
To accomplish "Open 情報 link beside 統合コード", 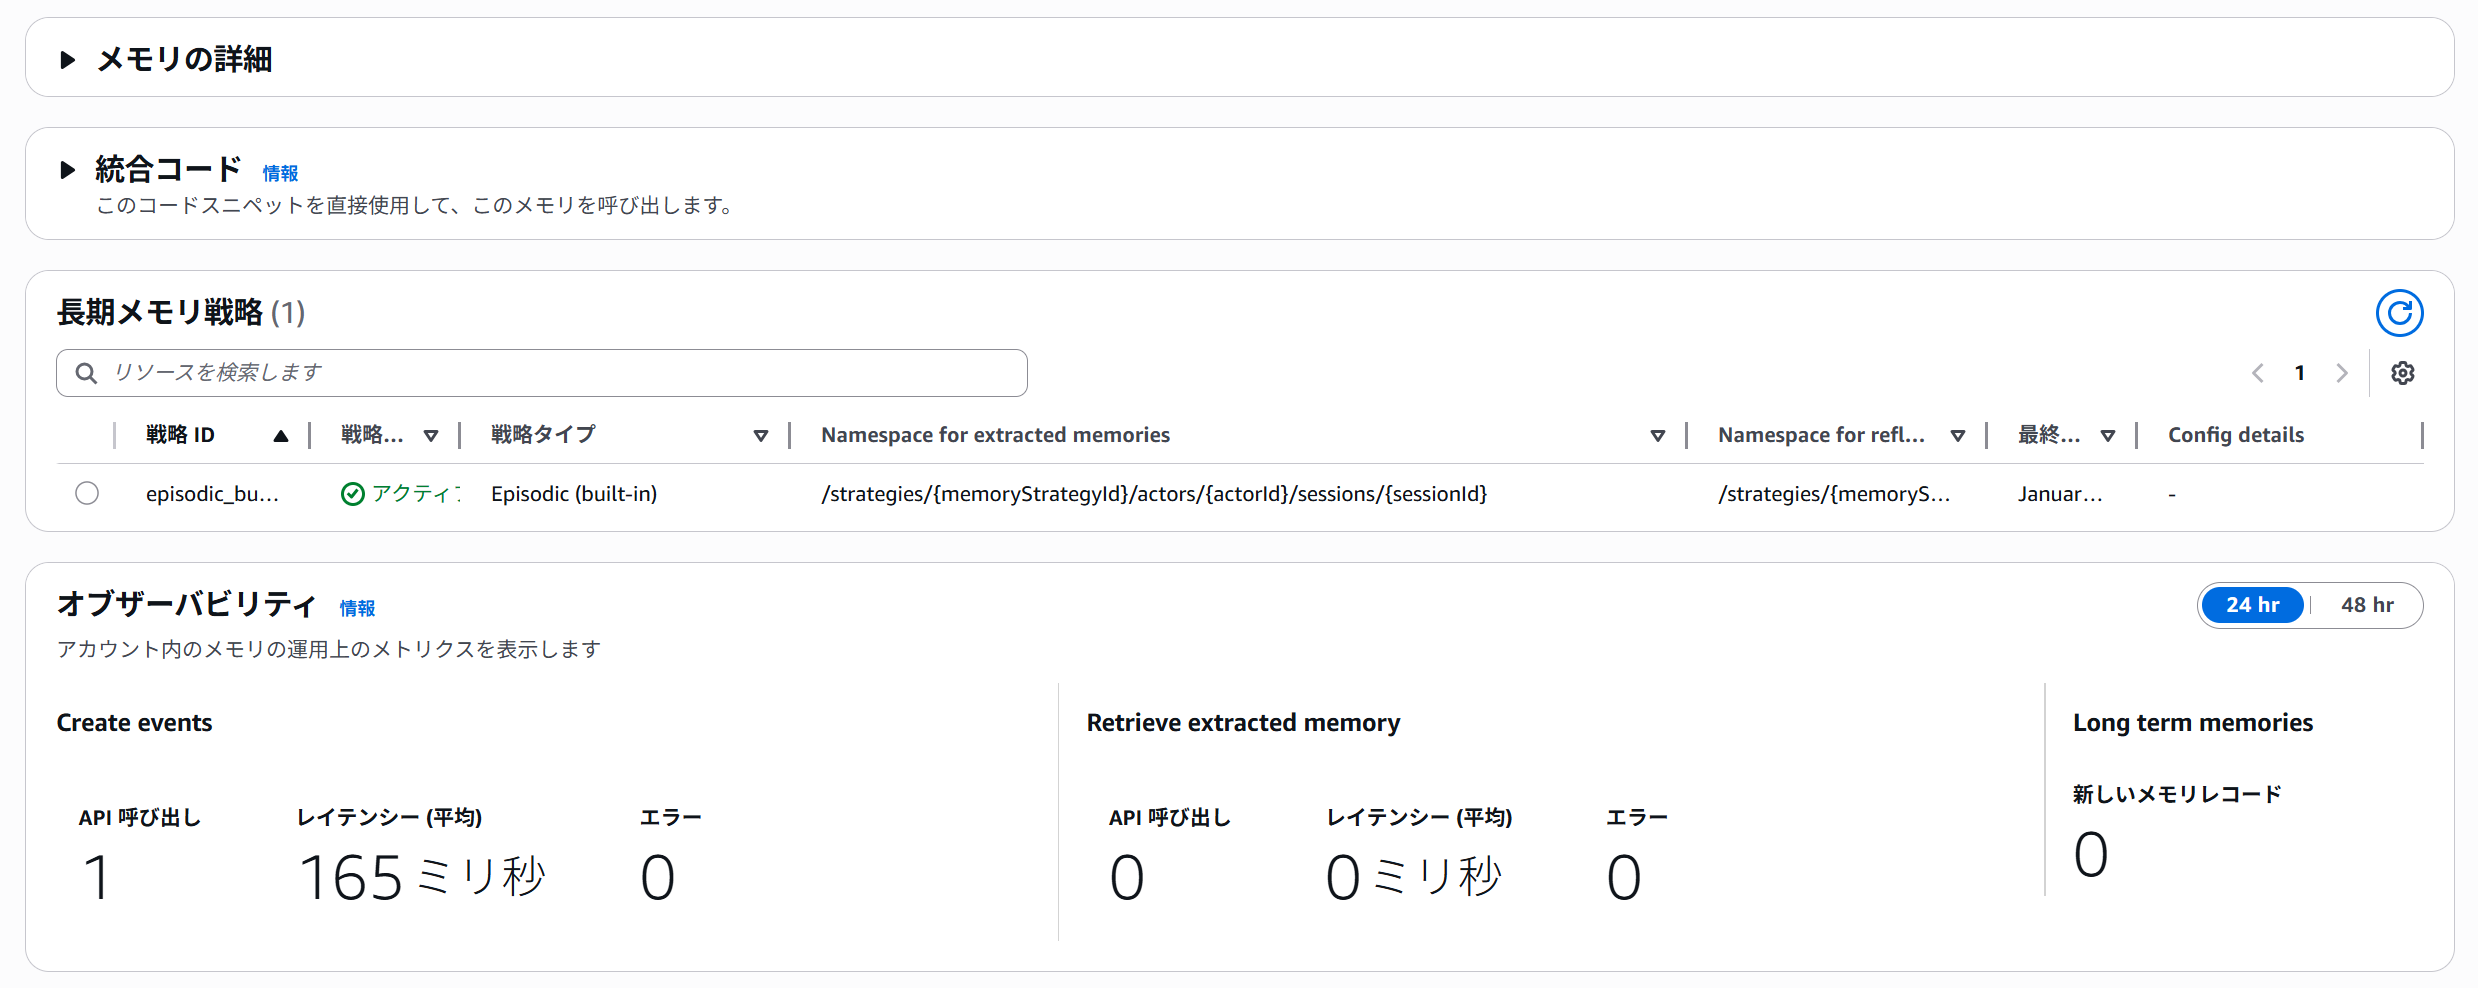I will pyautogui.click(x=280, y=174).
